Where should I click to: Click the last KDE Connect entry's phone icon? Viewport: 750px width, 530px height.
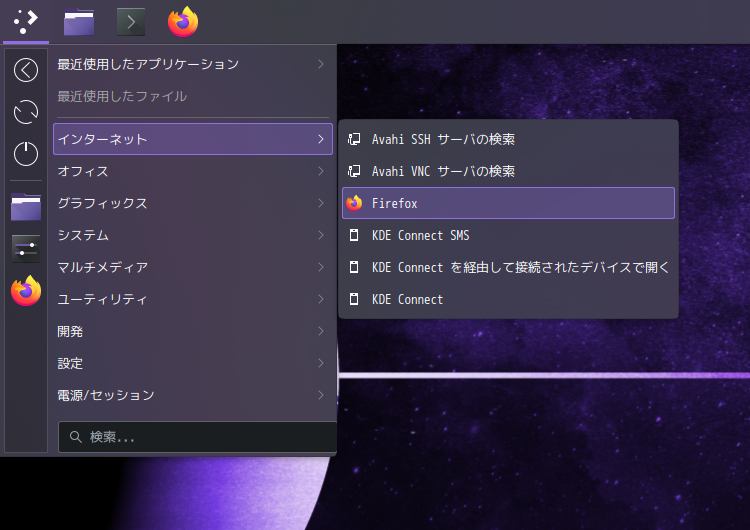pos(354,299)
